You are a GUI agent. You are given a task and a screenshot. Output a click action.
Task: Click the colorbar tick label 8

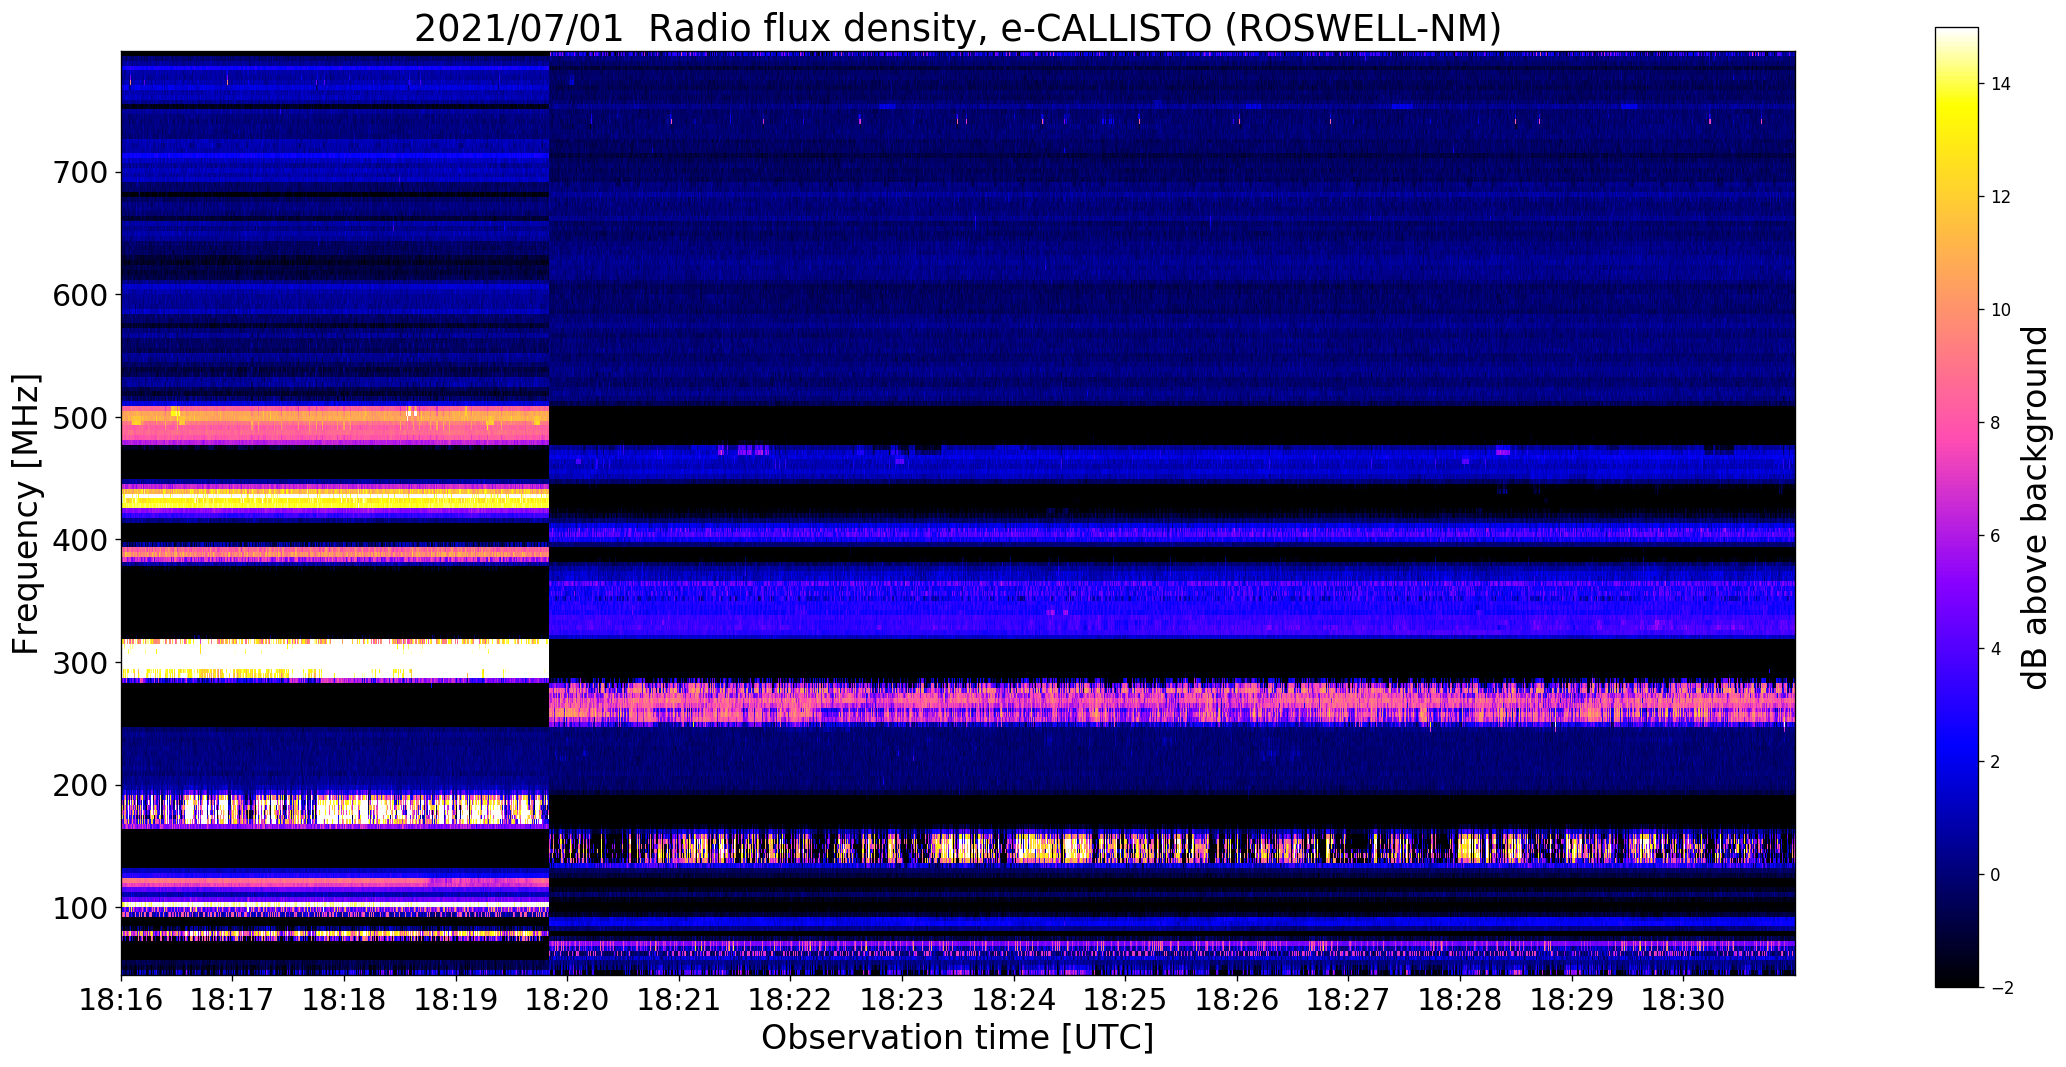[1996, 423]
